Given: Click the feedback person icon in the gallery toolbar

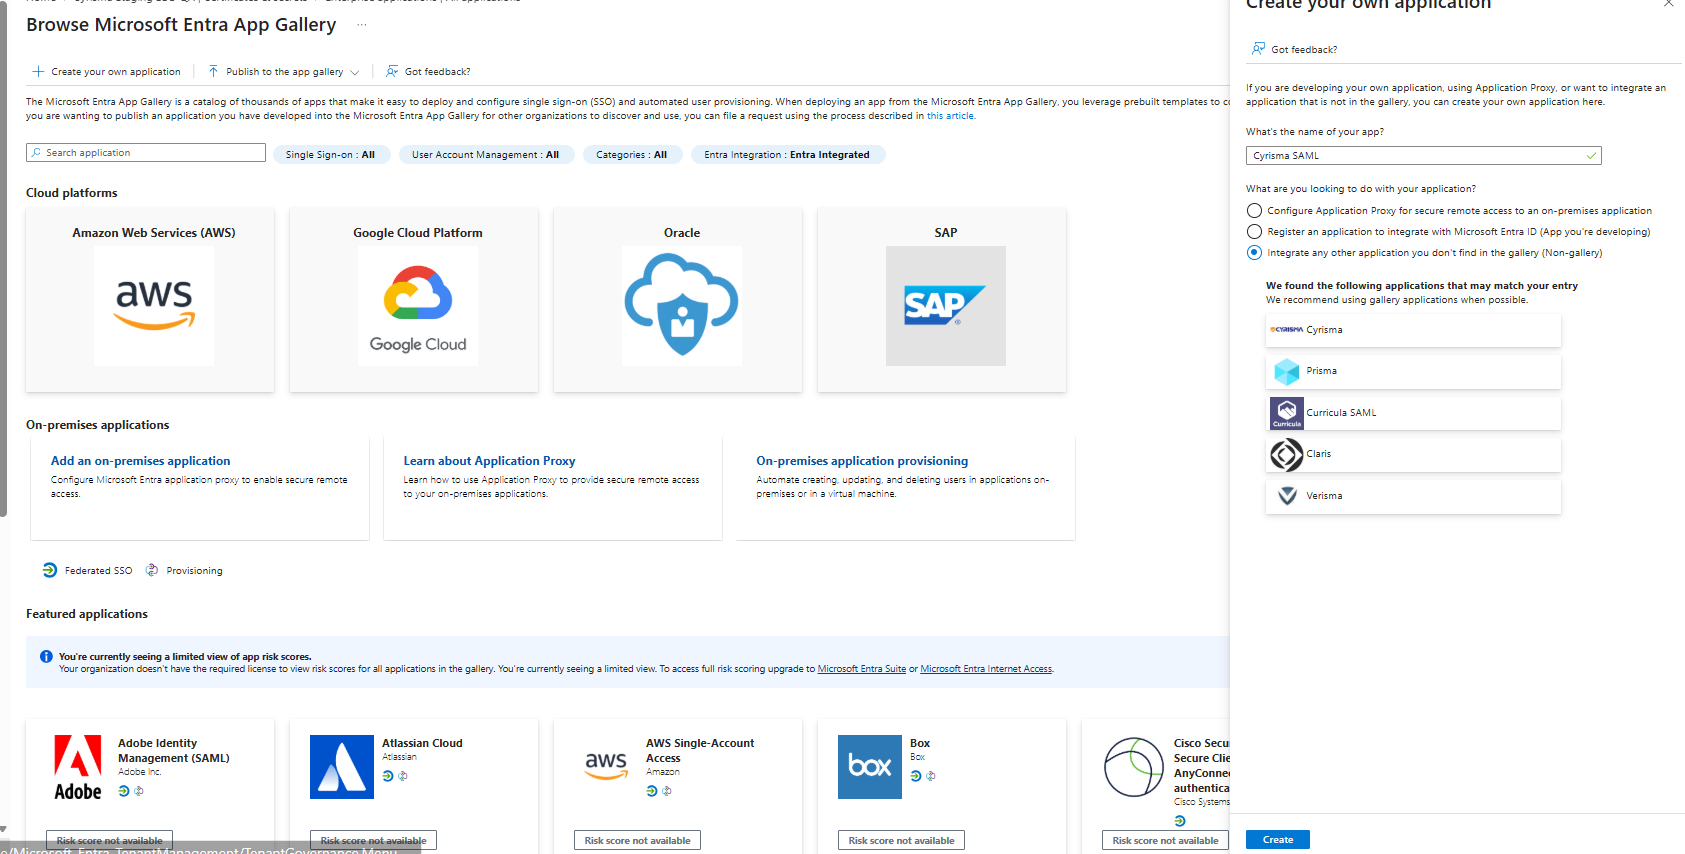Looking at the screenshot, I should coord(392,71).
